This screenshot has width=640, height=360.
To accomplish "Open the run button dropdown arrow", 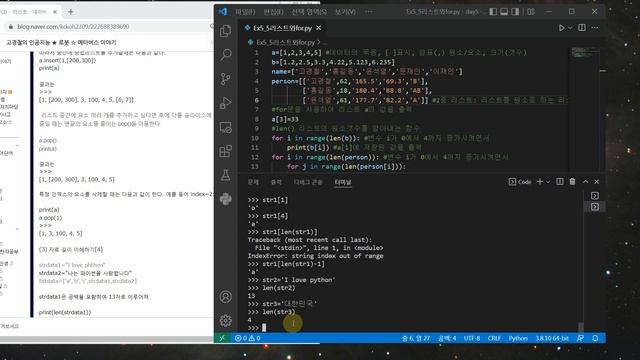I will (x=570, y=28).
